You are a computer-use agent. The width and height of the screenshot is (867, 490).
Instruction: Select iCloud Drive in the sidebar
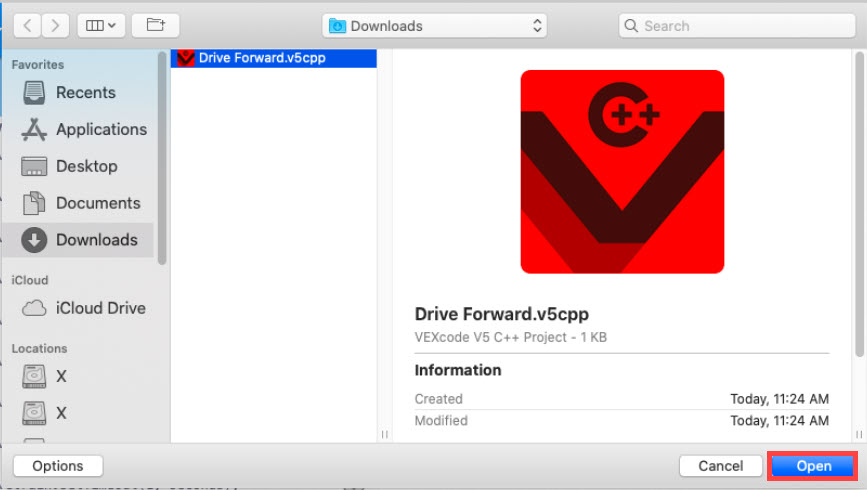click(x=78, y=308)
